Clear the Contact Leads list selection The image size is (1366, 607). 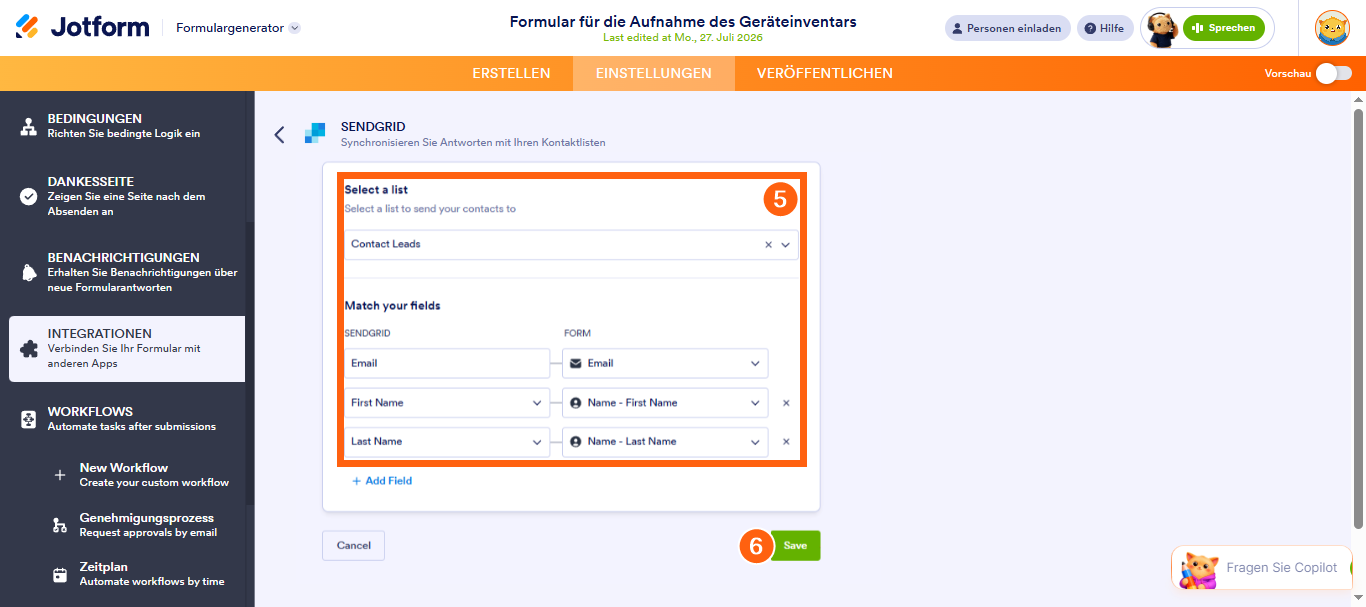coord(768,245)
